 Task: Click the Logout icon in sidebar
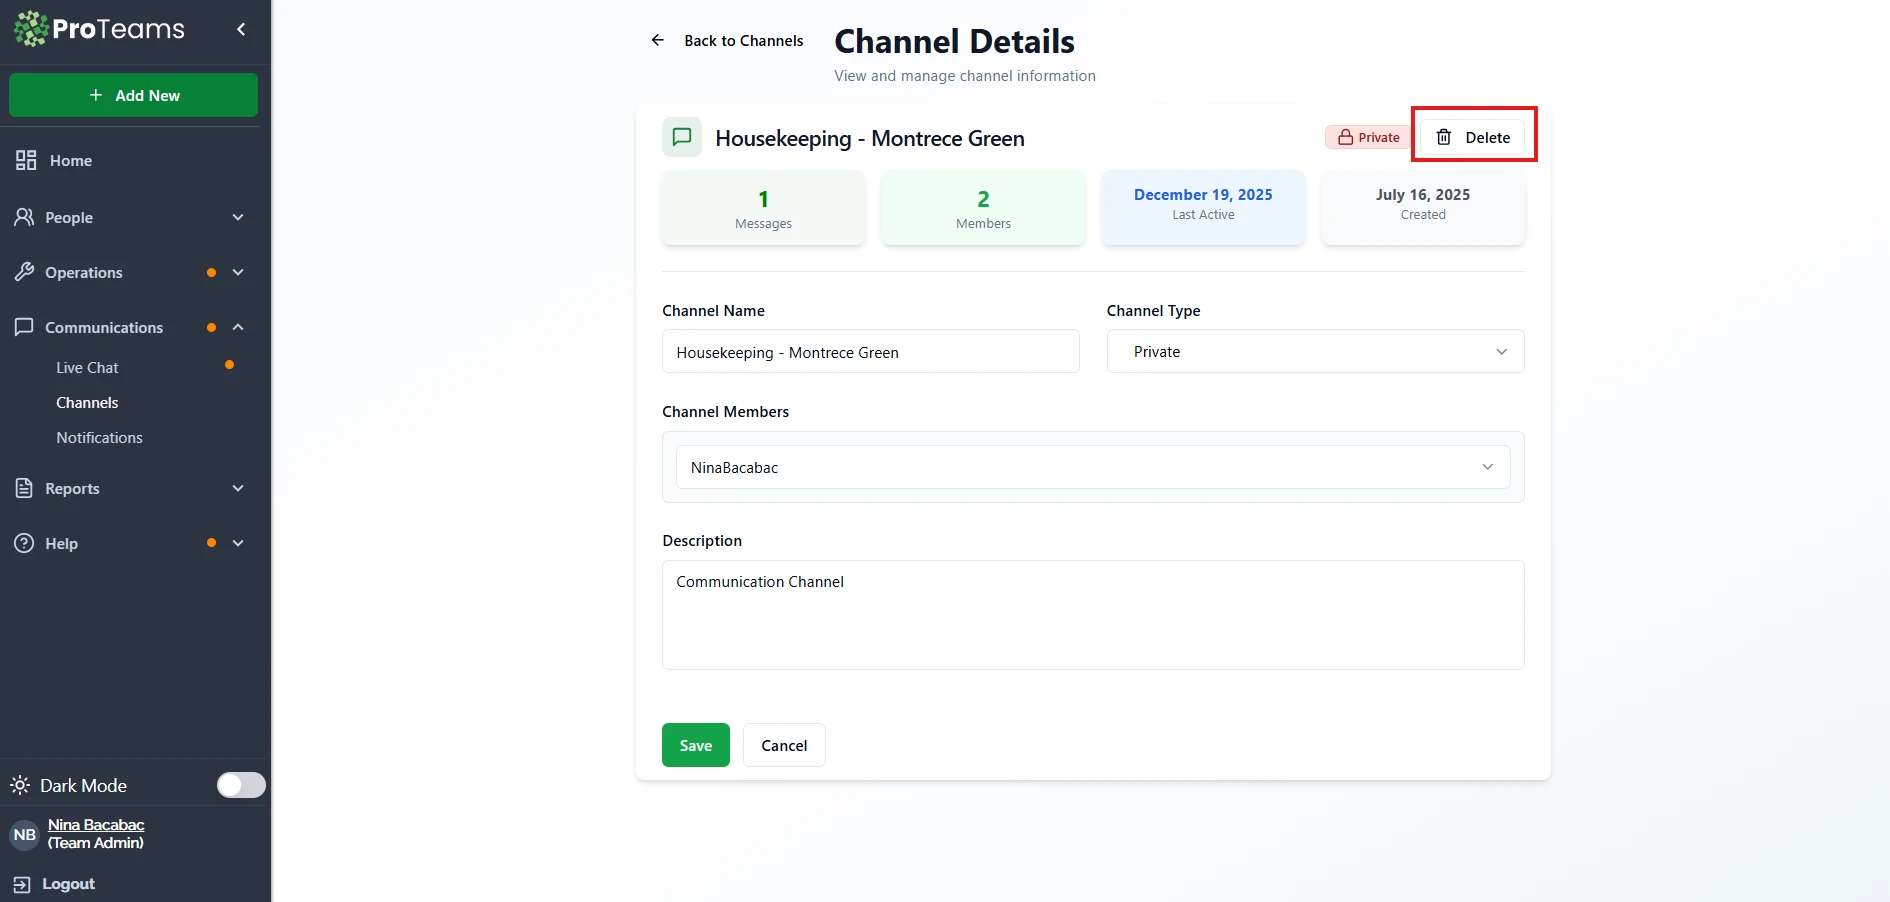pos(21,884)
